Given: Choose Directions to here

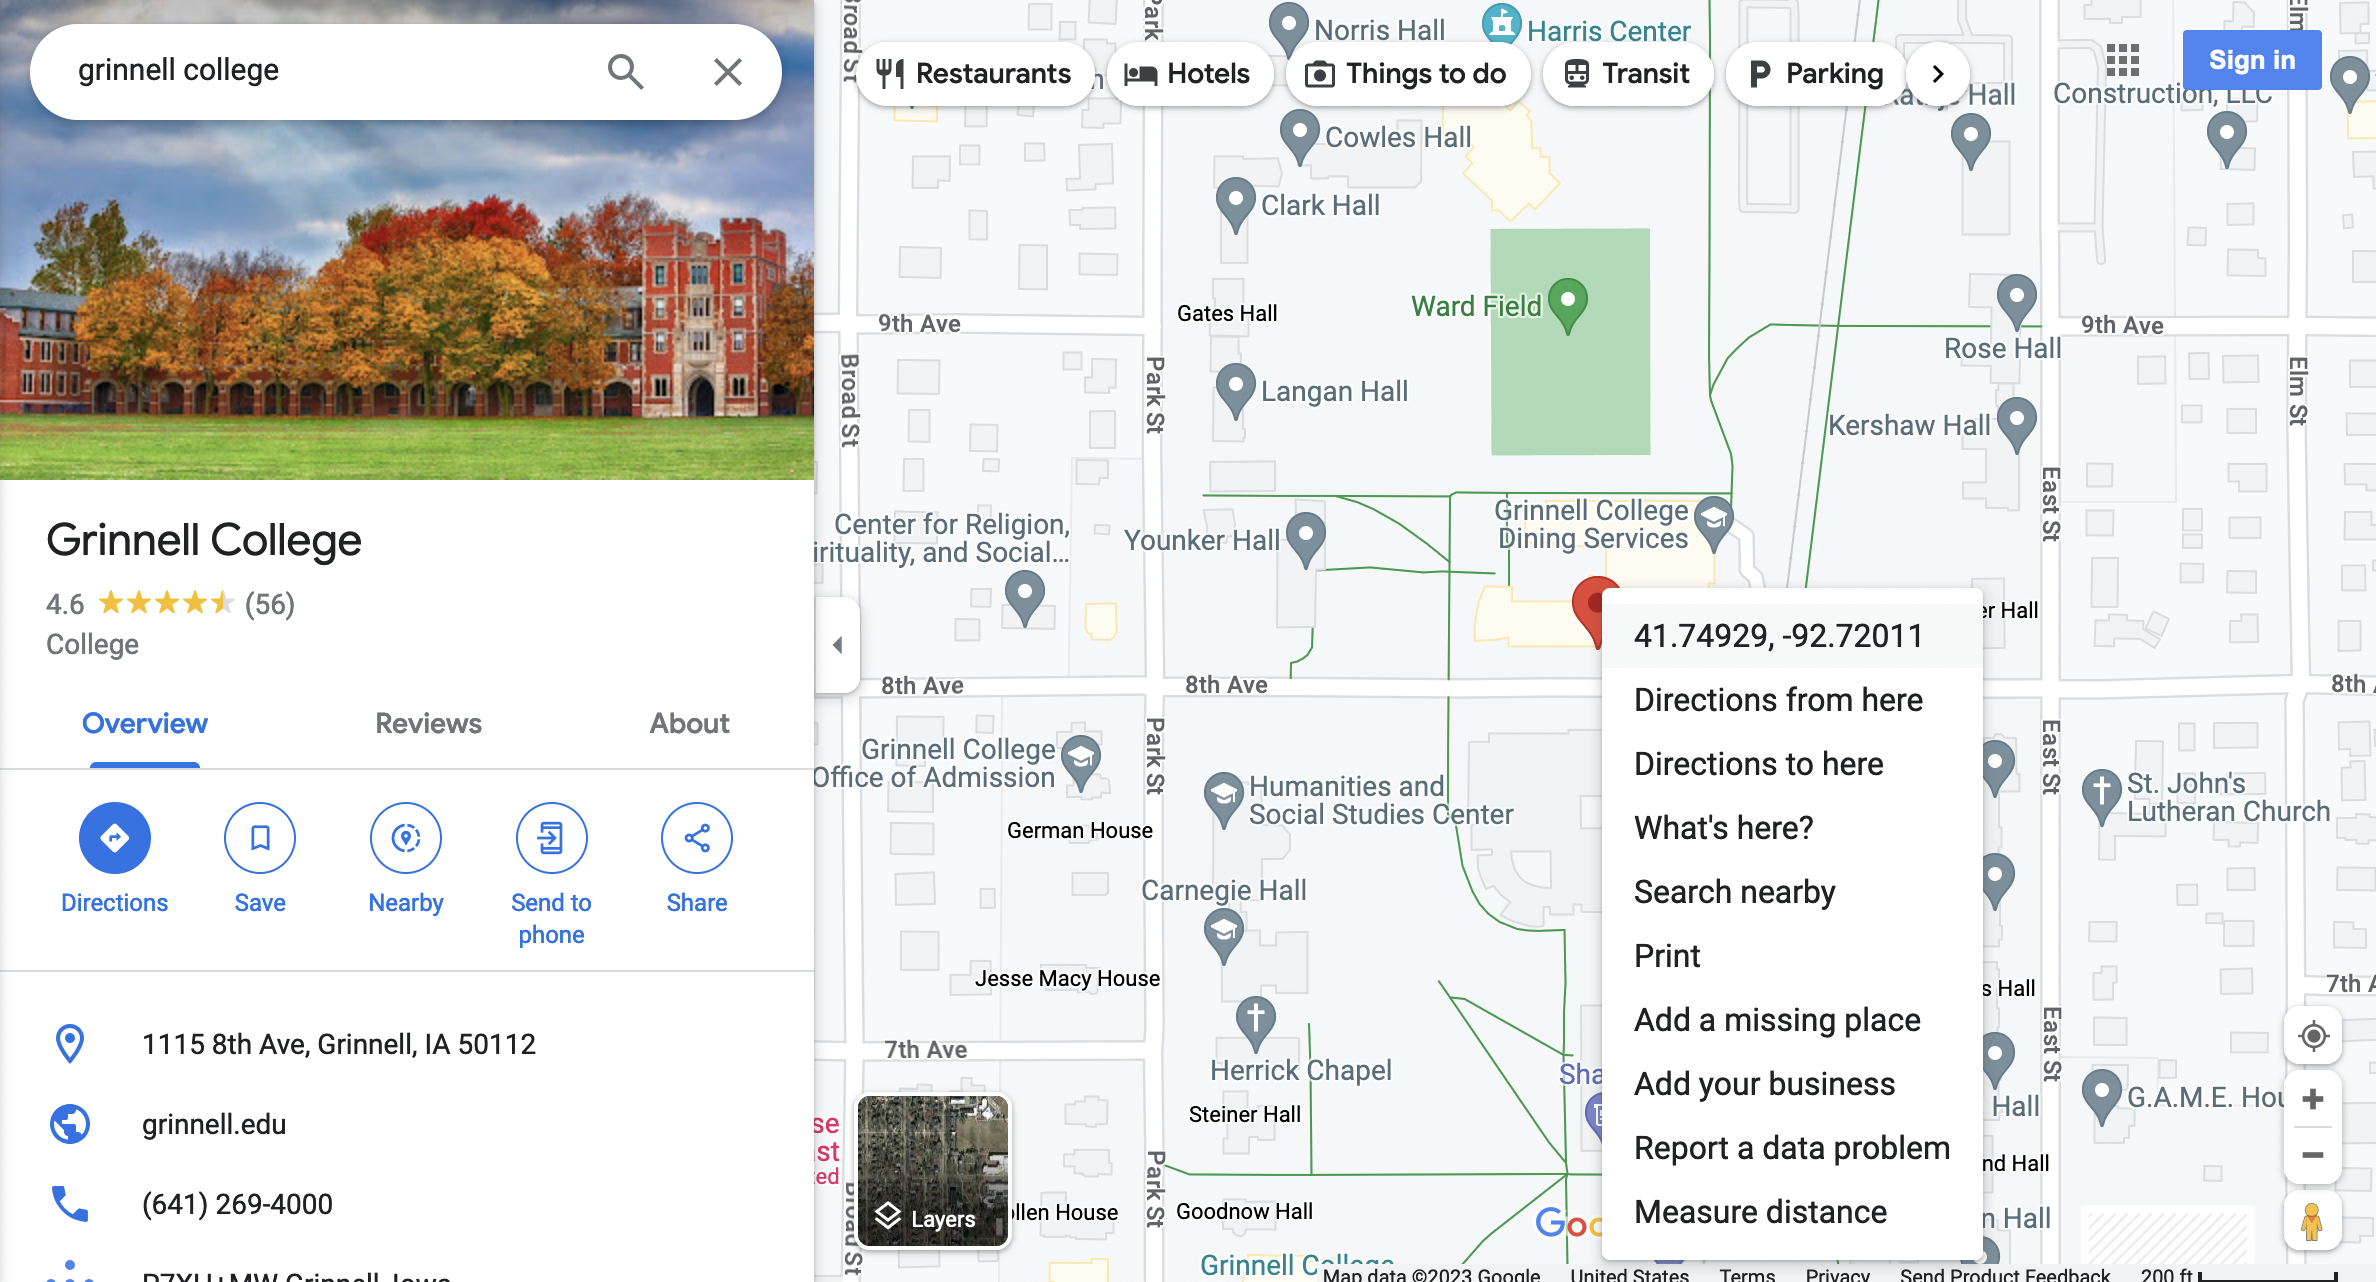Looking at the screenshot, I should pos(1791,764).
